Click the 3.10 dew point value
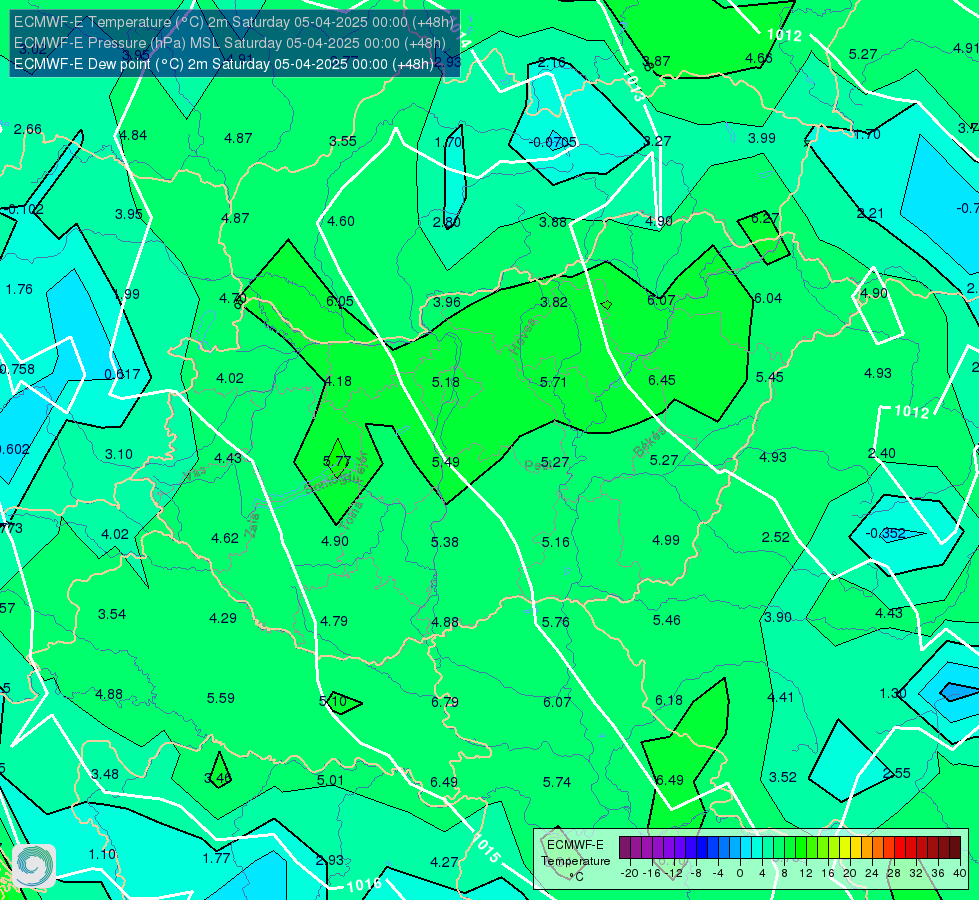This screenshot has height=900, width=979. (x=119, y=454)
